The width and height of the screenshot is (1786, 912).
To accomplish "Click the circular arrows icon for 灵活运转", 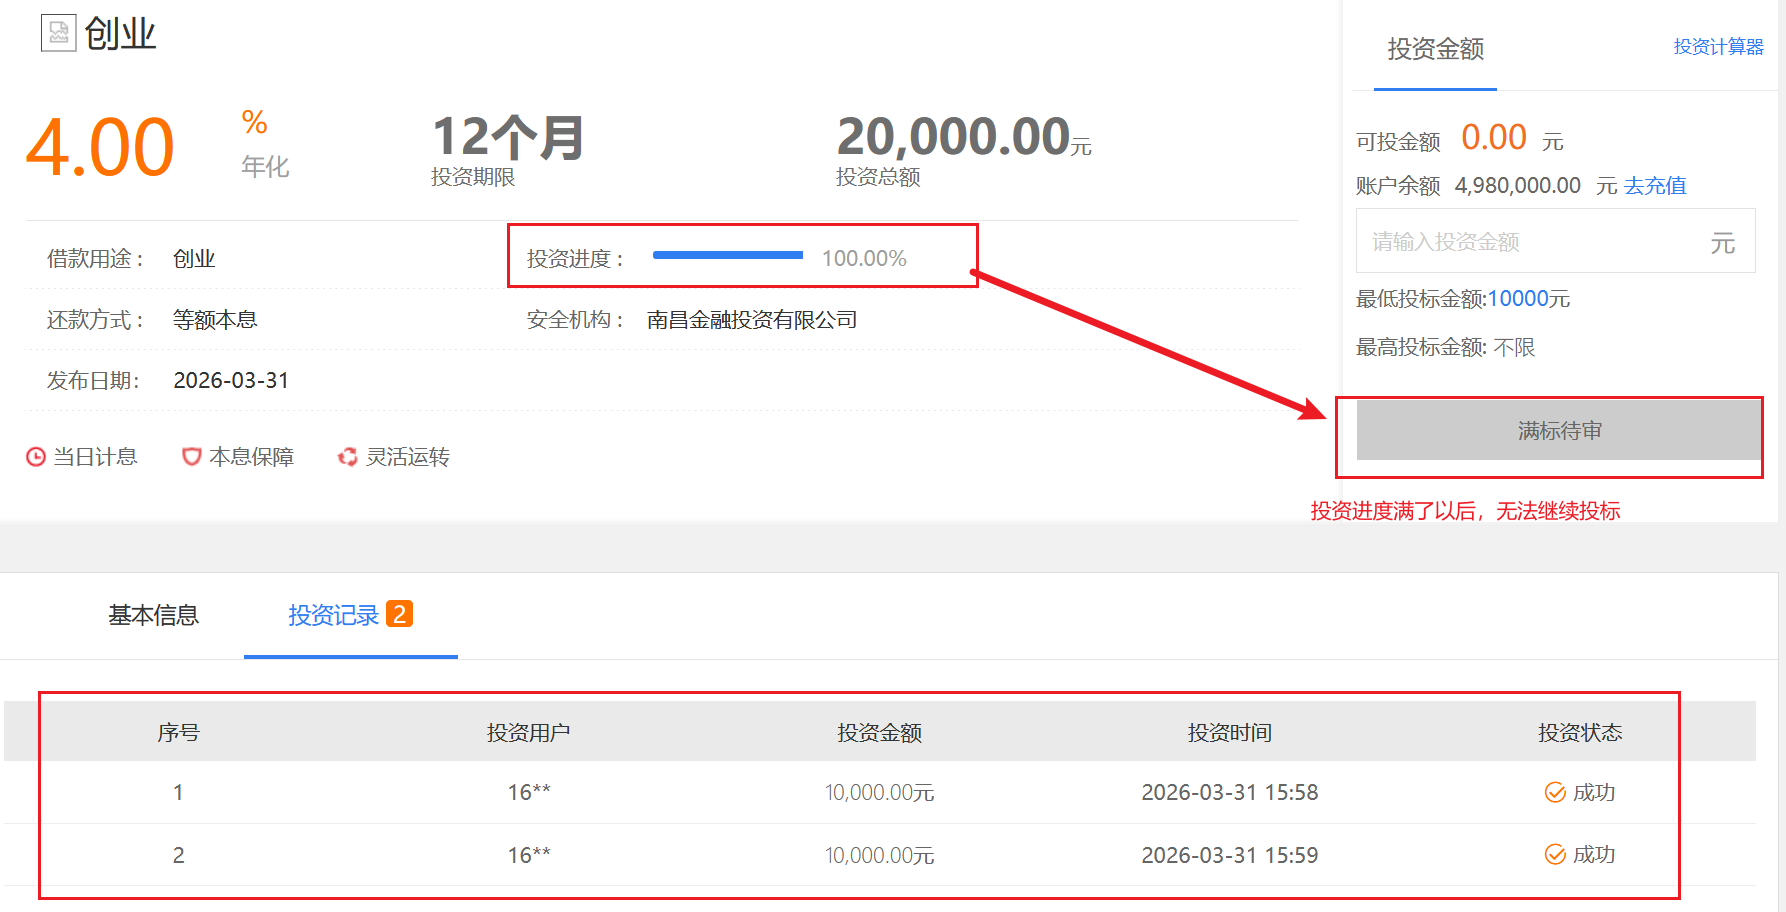I will click(x=347, y=457).
